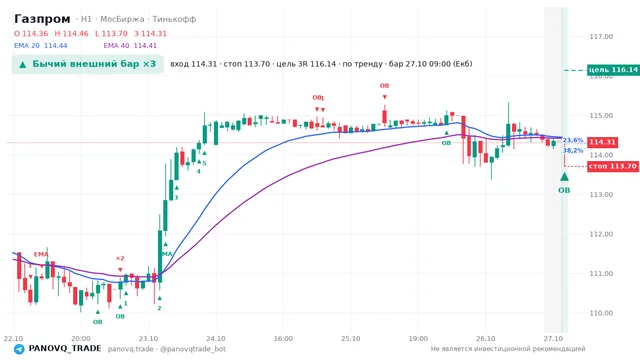Viewport: 640px width, 360px height.
Task: Click the 110.00 price axis label
Action: click(x=601, y=313)
